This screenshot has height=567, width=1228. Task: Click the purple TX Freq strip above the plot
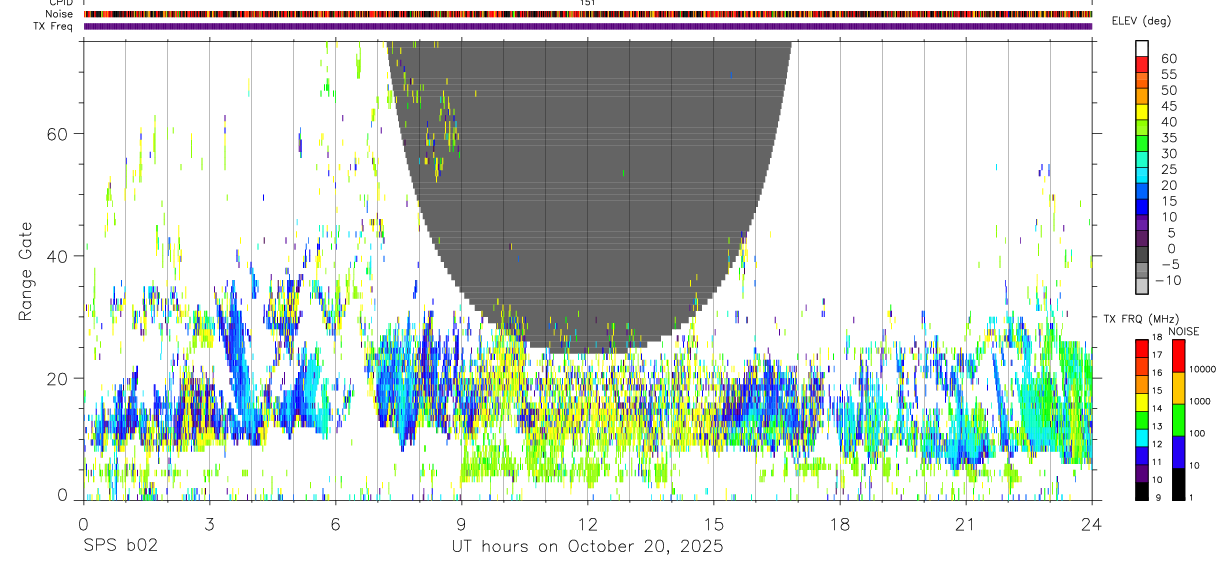(588, 26)
